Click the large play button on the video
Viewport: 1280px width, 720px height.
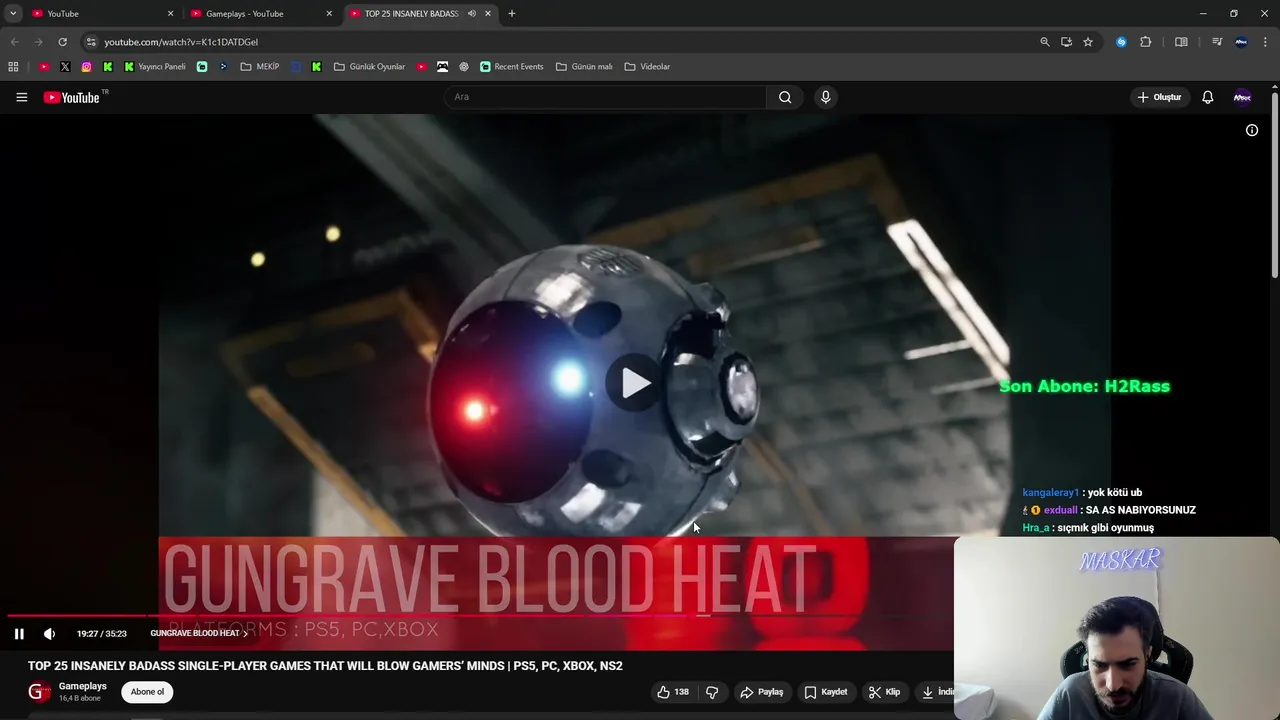636,383
